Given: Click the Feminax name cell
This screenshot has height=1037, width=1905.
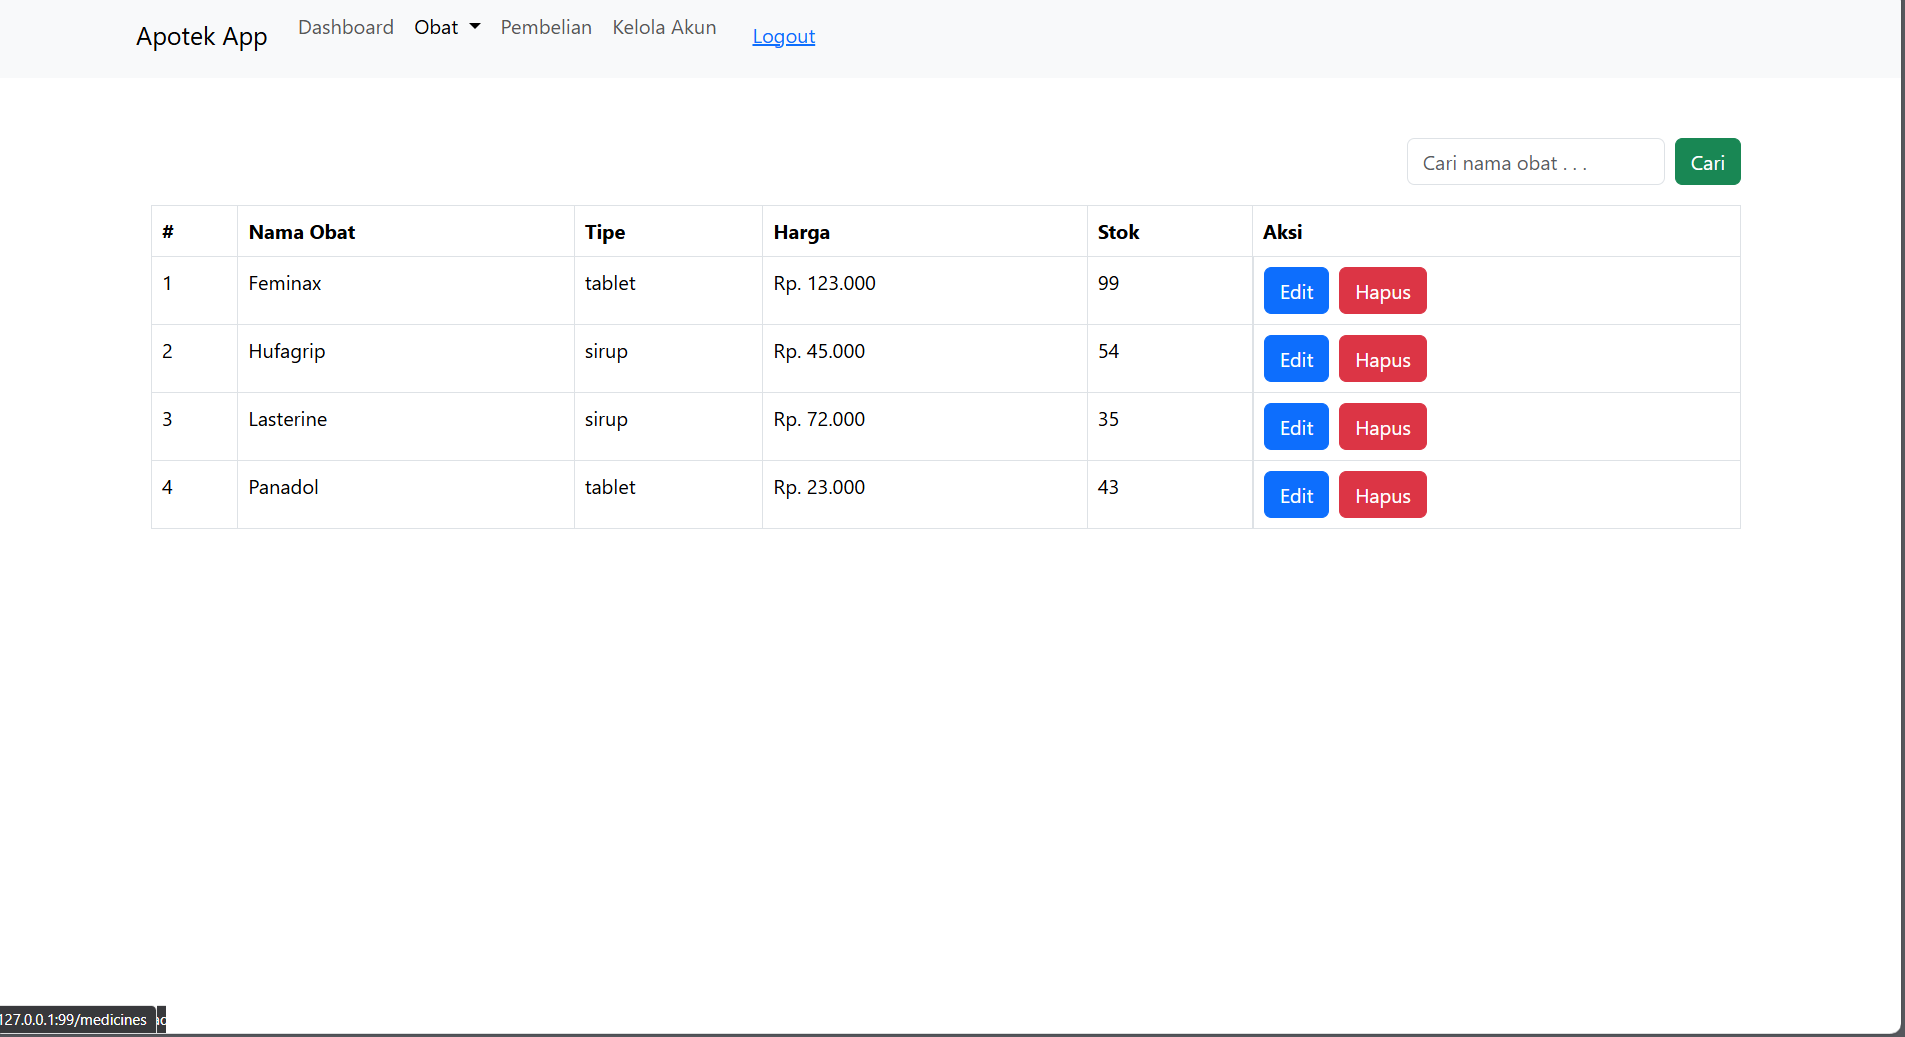Looking at the screenshot, I should click(285, 284).
